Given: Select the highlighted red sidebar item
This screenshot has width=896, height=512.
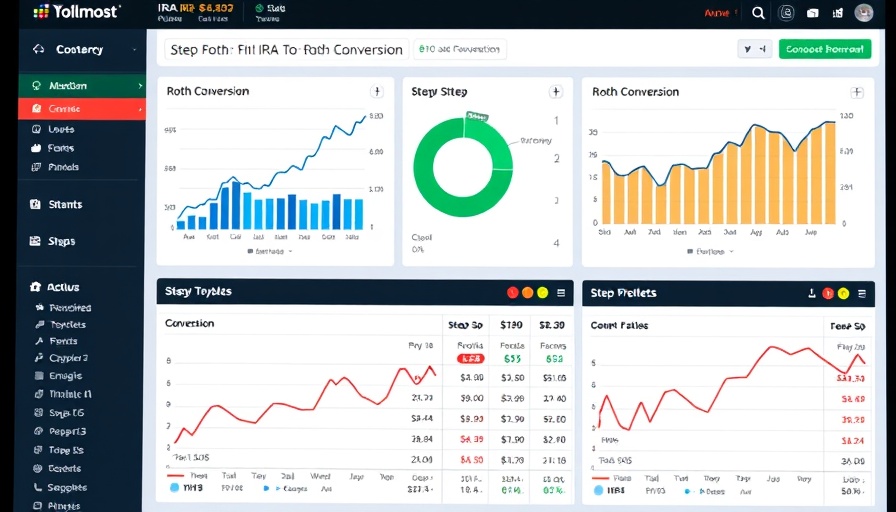Looking at the screenshot, I should (81, 108).
